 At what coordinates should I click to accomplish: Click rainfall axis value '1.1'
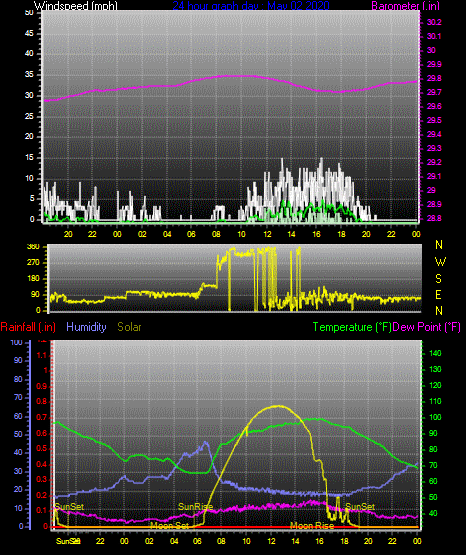click(42, 355)
